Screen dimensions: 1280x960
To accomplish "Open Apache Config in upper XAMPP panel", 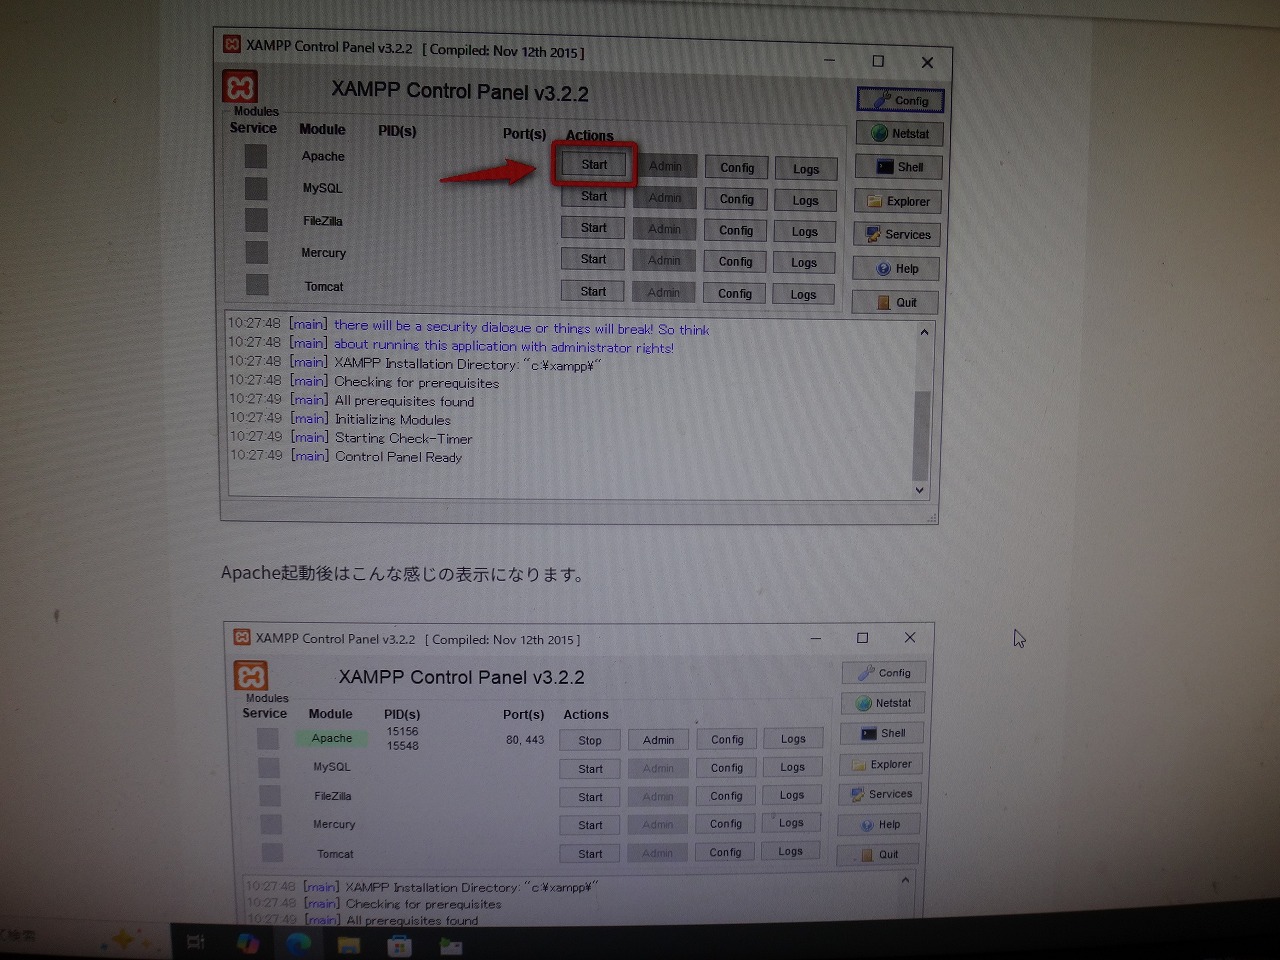I will (737, 168).
